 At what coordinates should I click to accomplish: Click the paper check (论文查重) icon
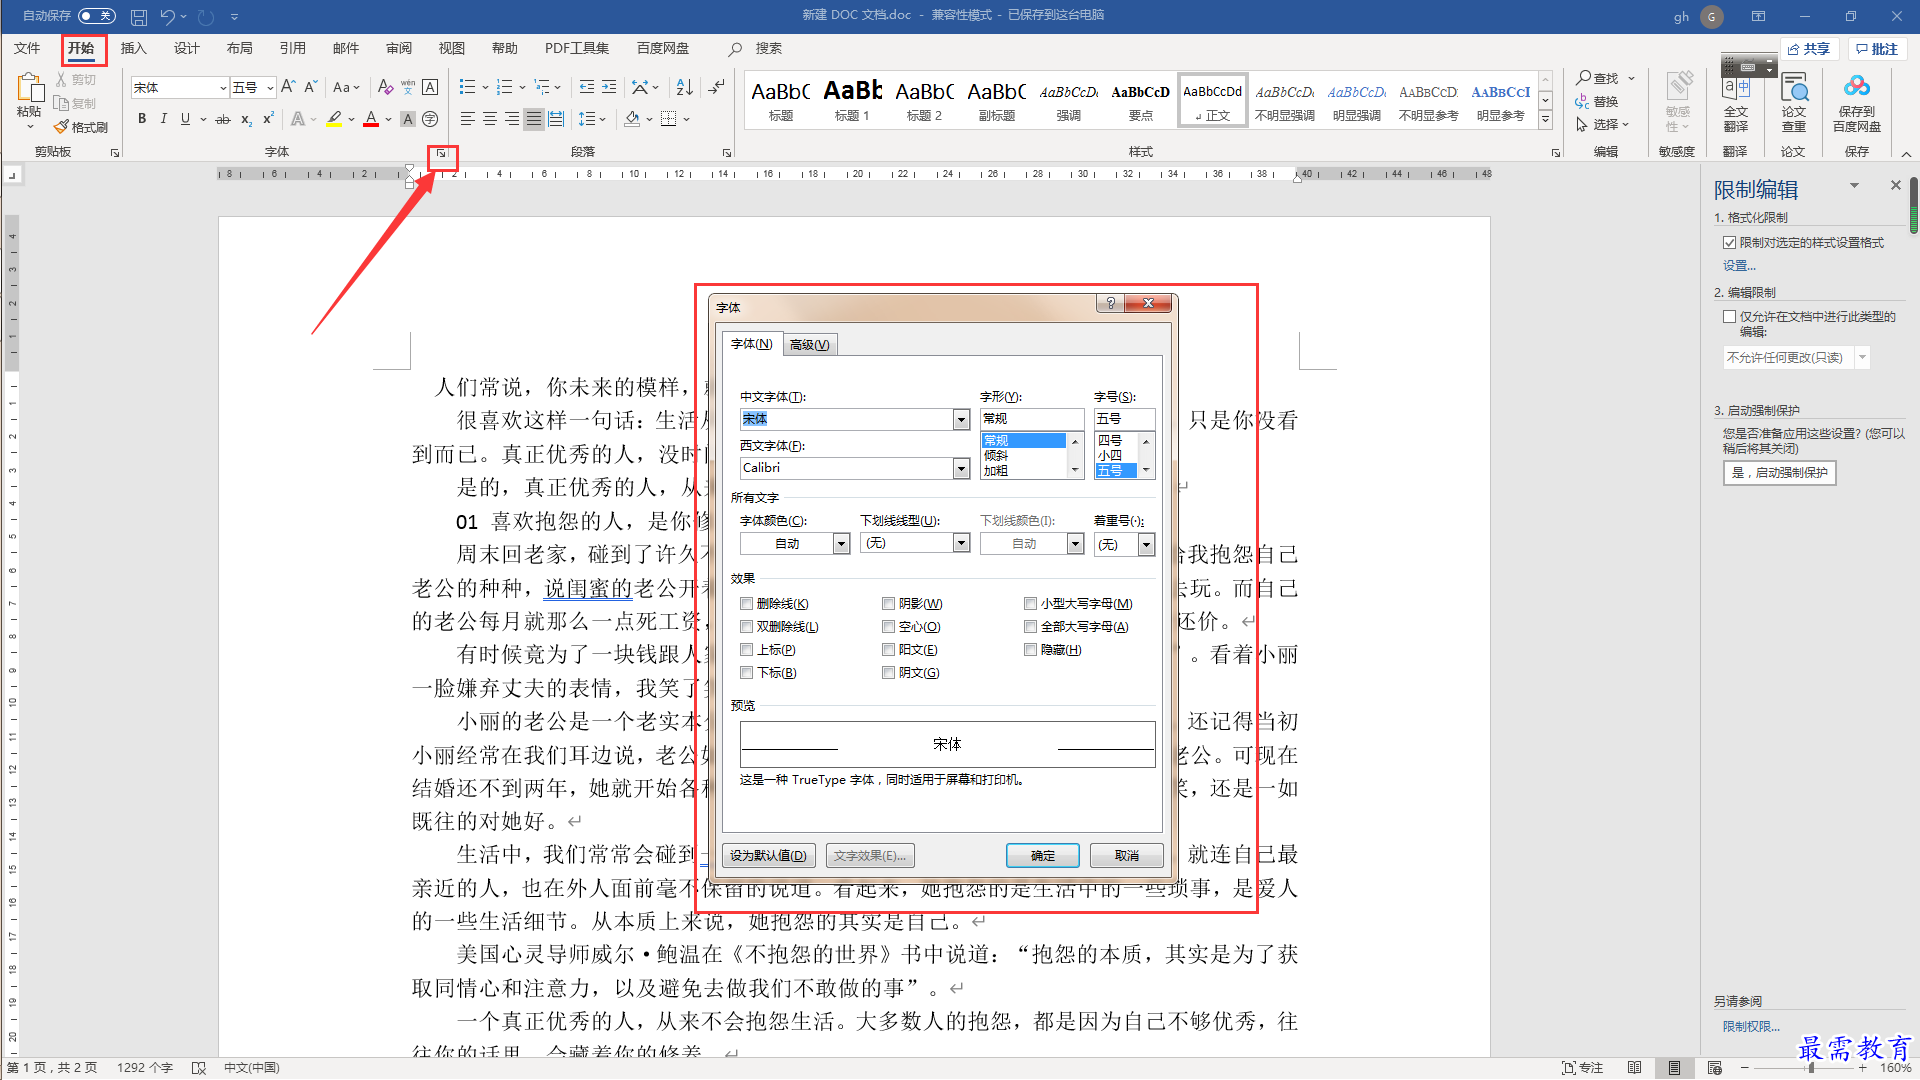click(1794, 103)
